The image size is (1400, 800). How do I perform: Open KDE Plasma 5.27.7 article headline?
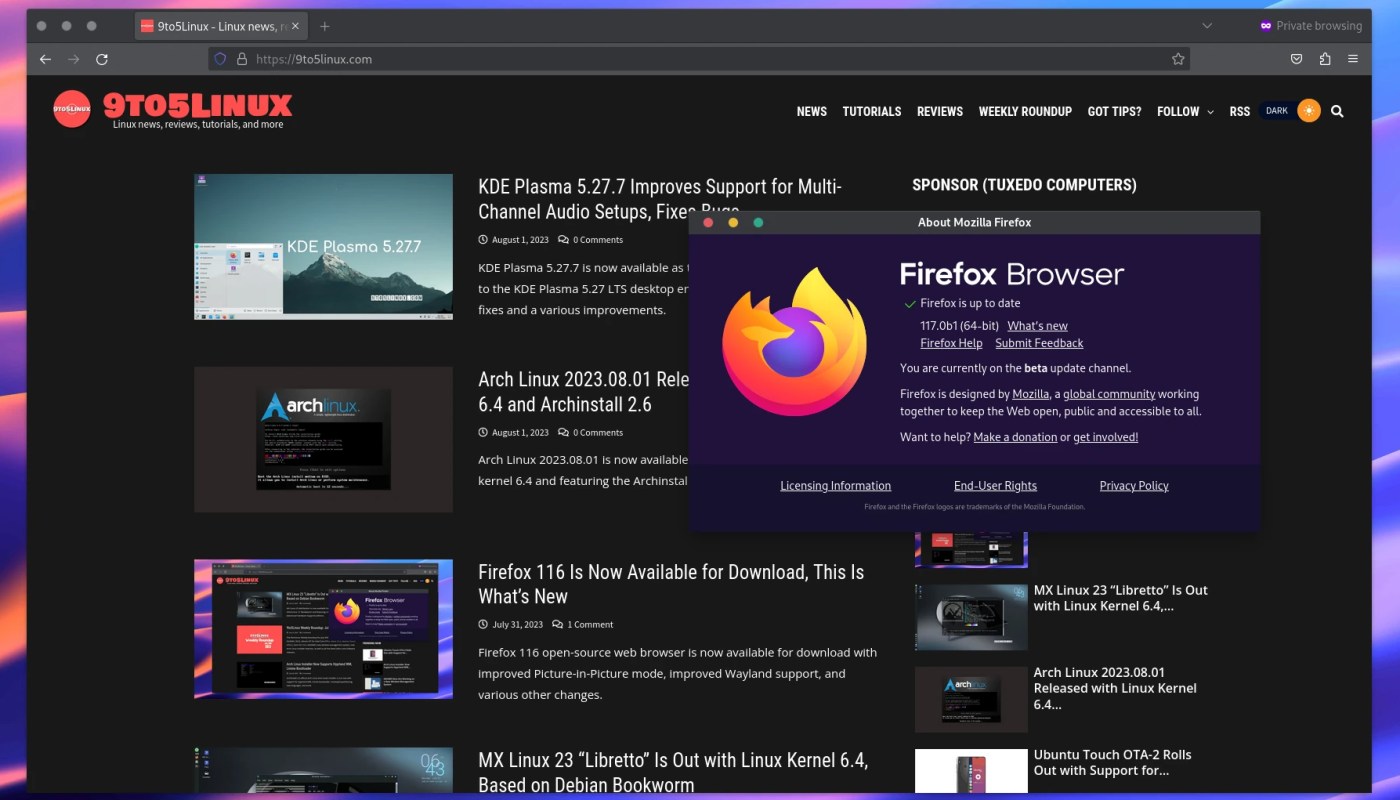660,198
